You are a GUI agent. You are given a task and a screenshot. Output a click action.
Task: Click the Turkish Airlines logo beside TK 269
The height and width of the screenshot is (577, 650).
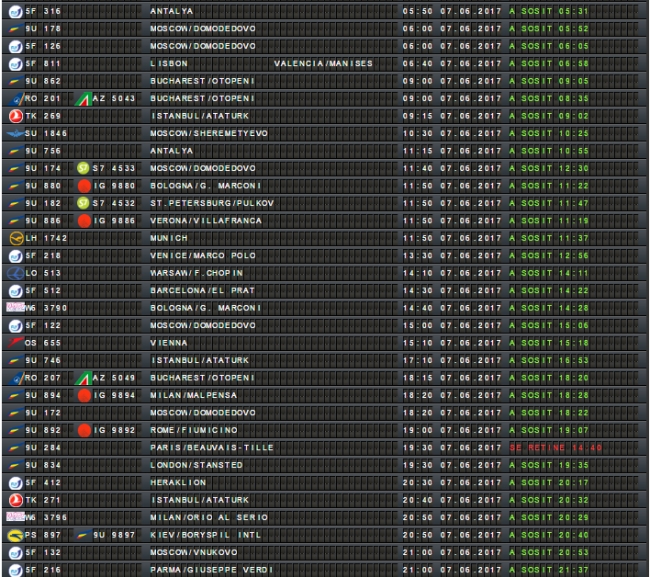[15, 116]
